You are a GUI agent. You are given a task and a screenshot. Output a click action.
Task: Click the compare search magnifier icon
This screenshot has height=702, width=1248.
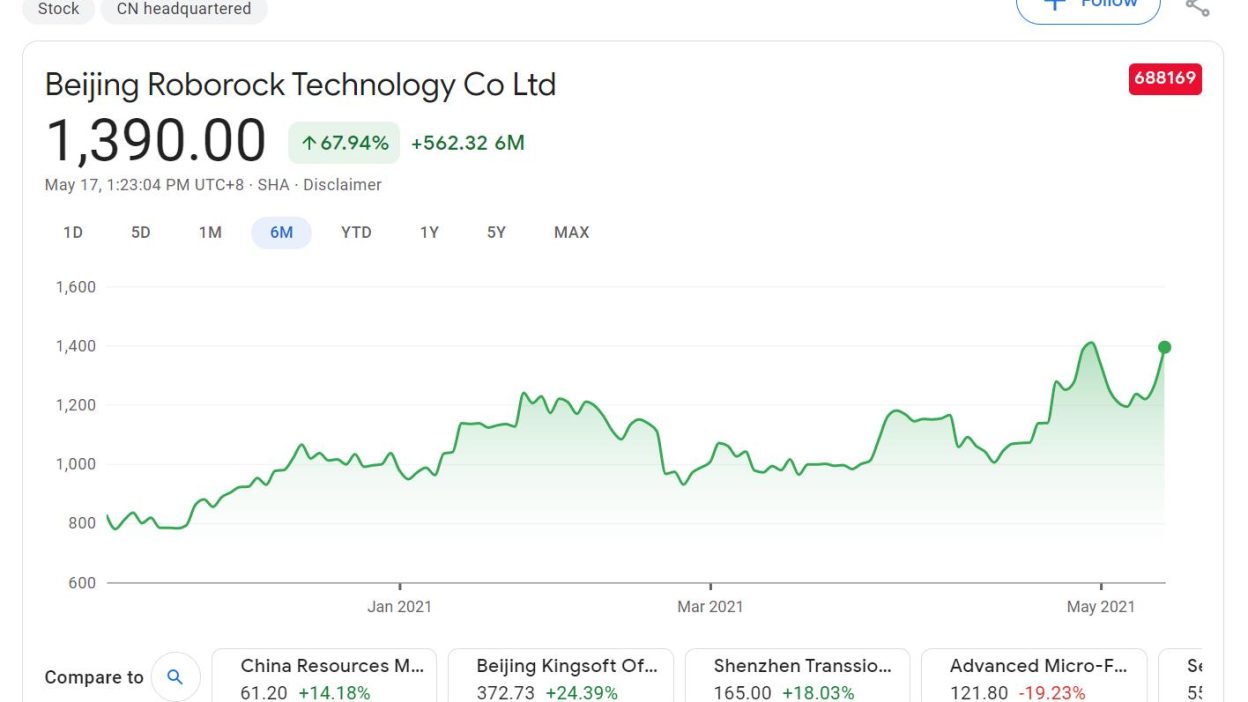[x=175, y=677]
